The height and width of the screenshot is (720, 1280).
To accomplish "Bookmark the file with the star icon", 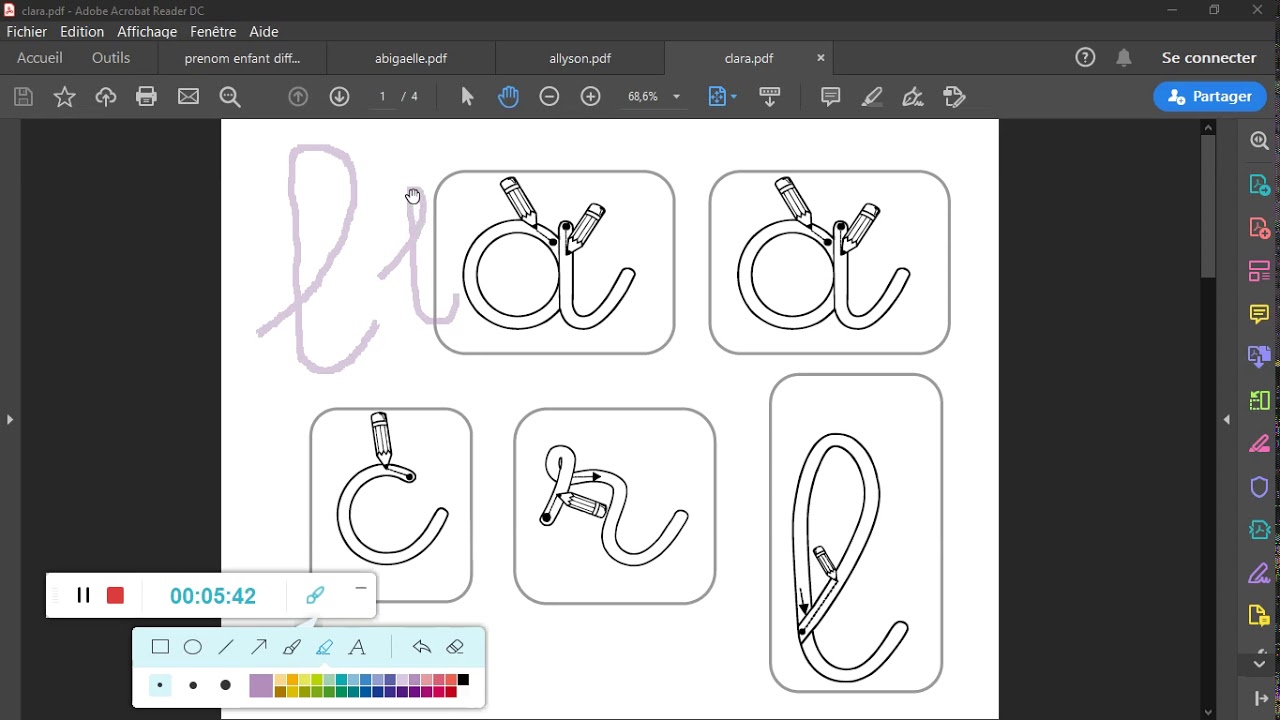I will click(65, 97).
